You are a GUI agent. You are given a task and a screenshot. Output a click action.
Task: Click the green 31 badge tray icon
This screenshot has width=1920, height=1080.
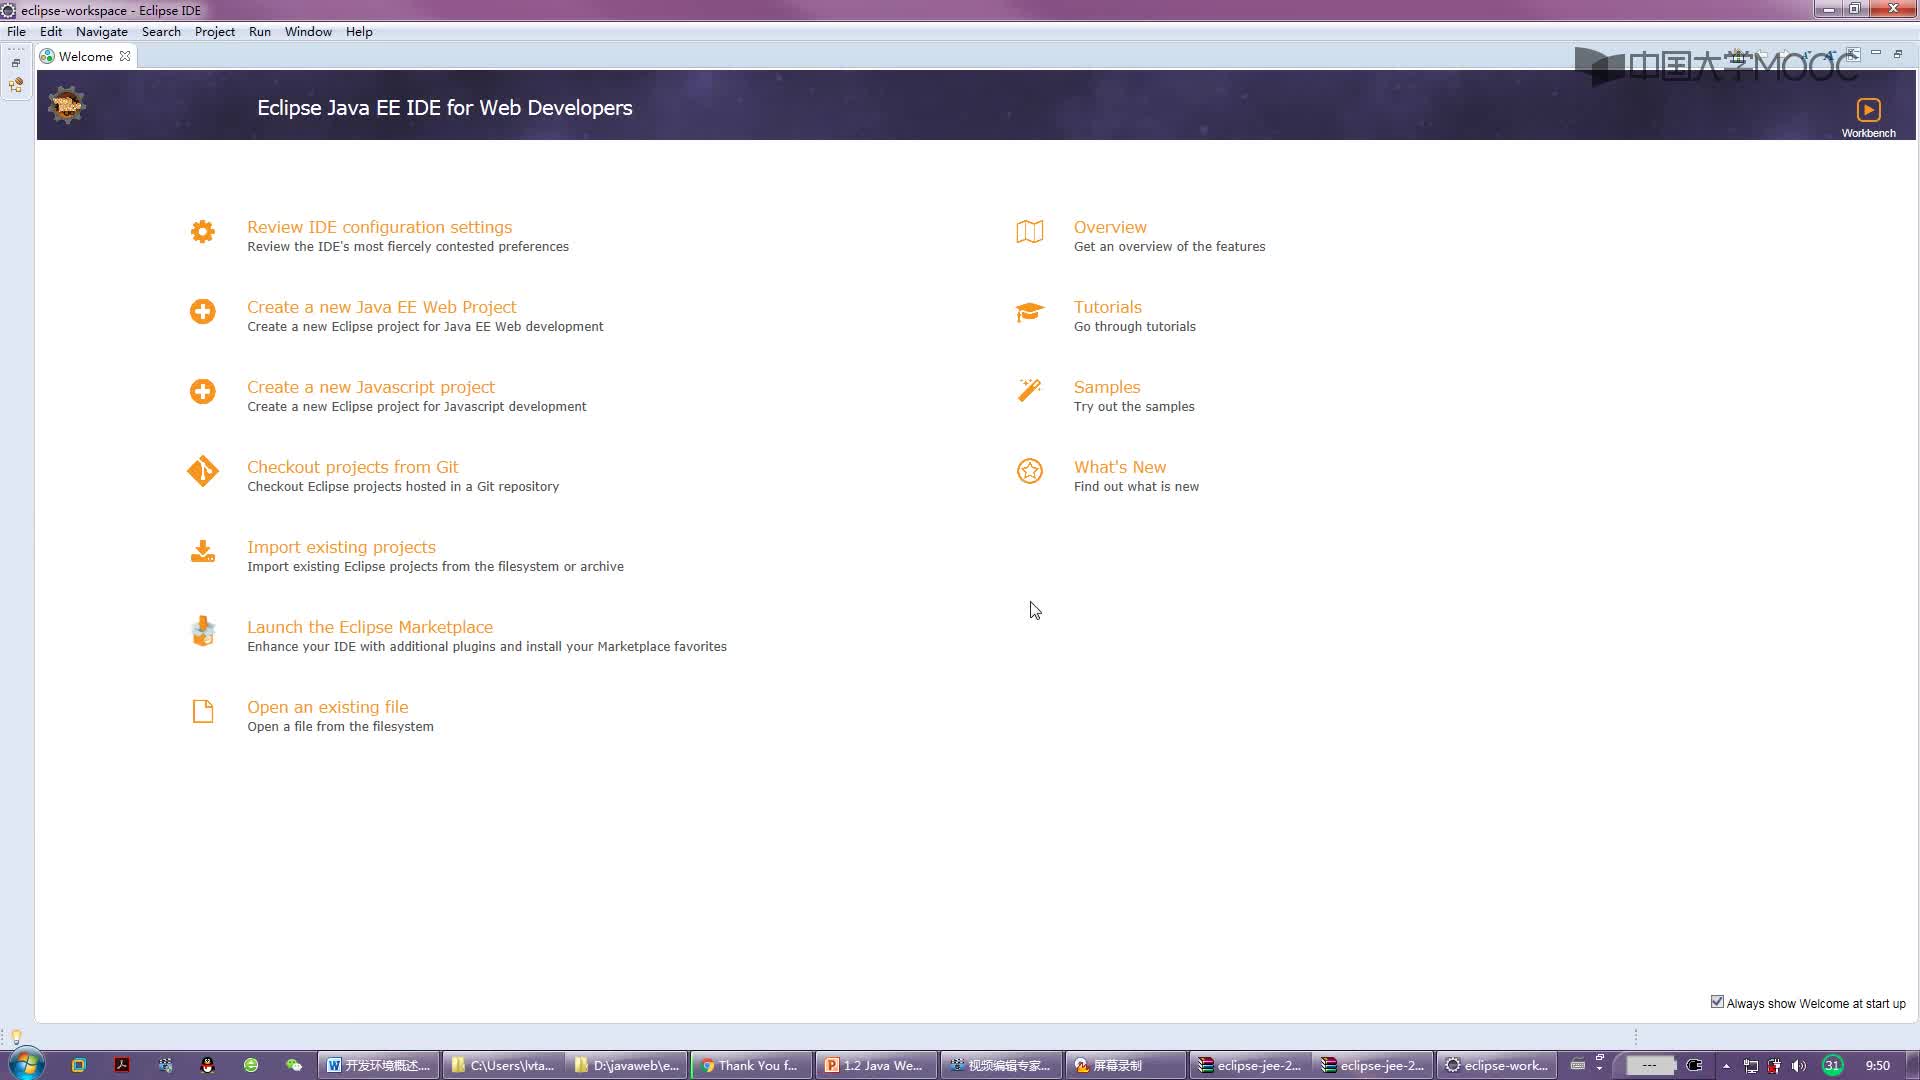pos(1832,1065)
